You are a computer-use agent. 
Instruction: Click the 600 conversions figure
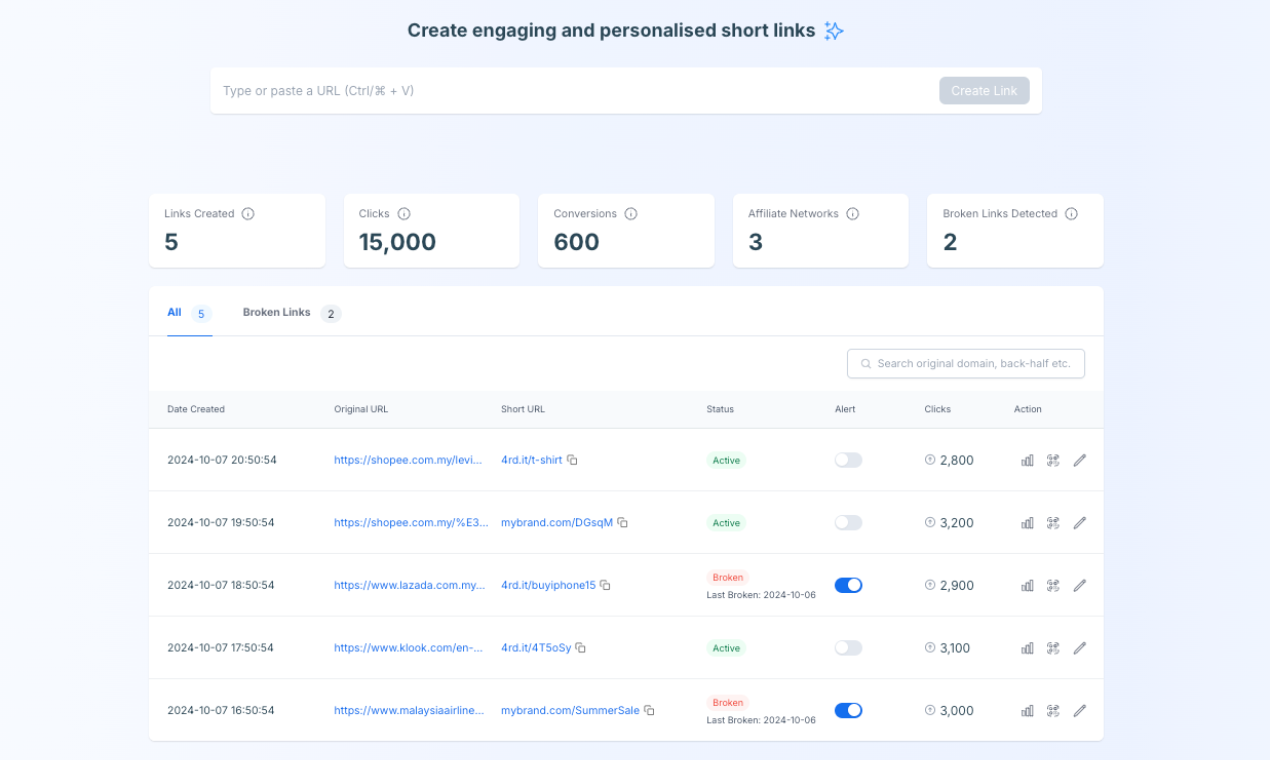pos(577,242)
